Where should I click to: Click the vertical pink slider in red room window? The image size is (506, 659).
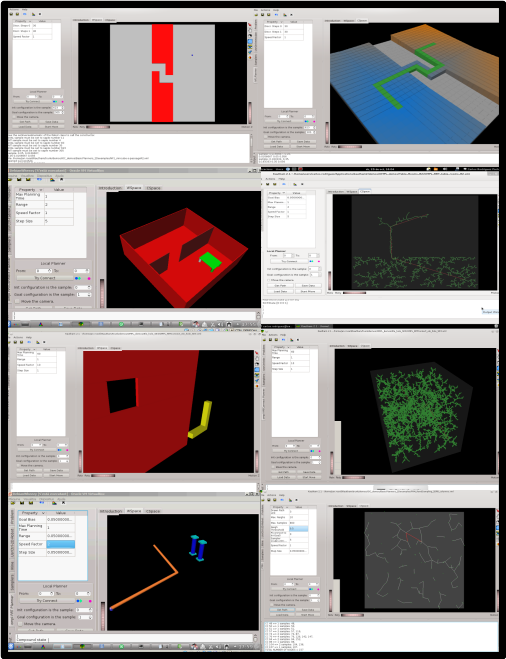coord(102,293)
